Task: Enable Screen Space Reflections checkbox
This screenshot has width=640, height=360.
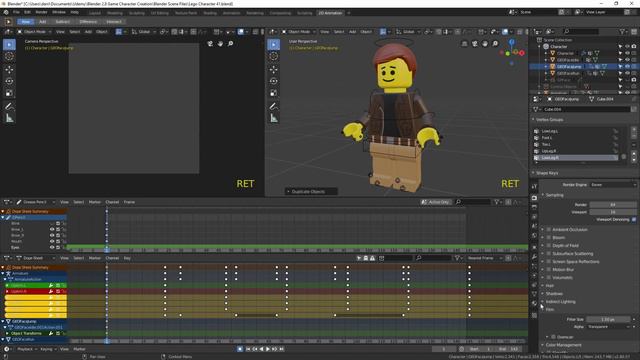Action: pyautogui.click(x=549, y=261)
